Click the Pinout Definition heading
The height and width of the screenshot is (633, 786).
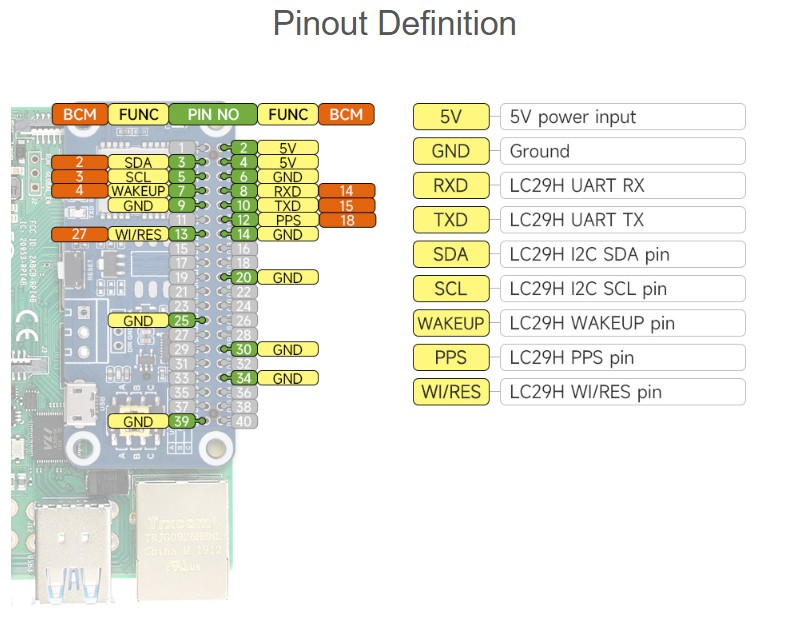click(395, 24)
